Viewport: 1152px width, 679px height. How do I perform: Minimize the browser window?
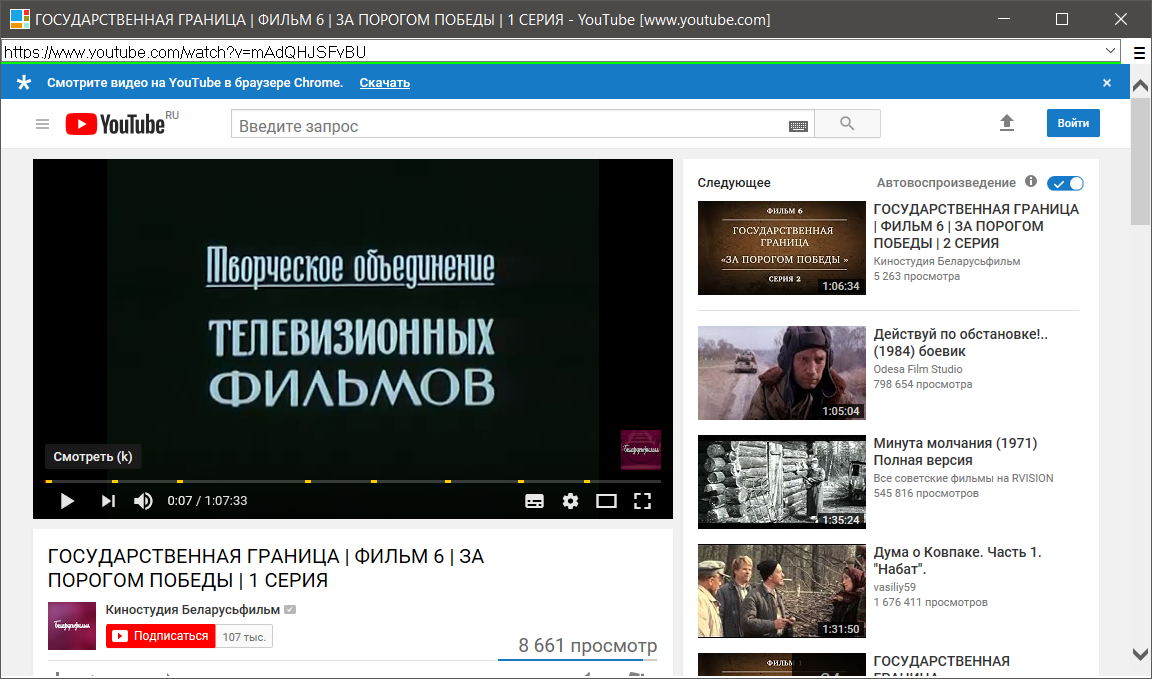[1004, 19]
